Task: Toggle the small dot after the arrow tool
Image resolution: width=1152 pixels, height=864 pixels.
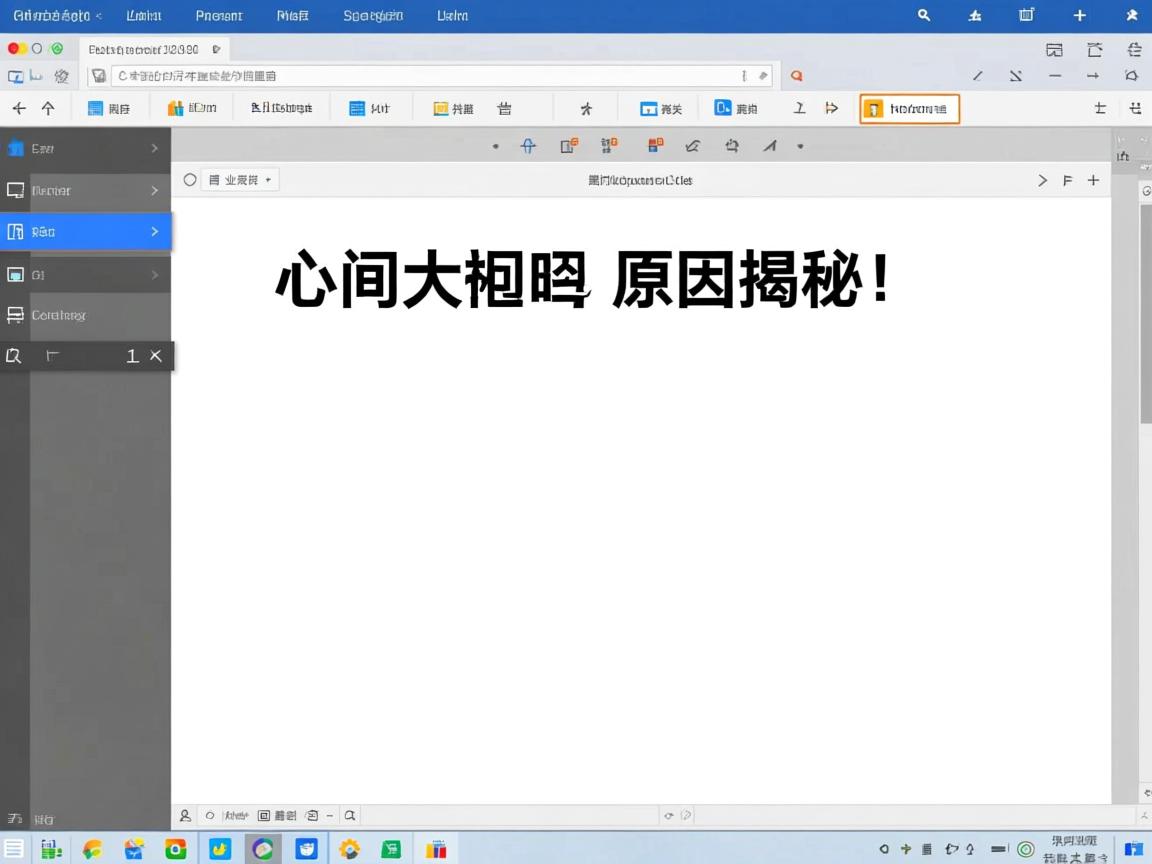Action: point(800,146)
